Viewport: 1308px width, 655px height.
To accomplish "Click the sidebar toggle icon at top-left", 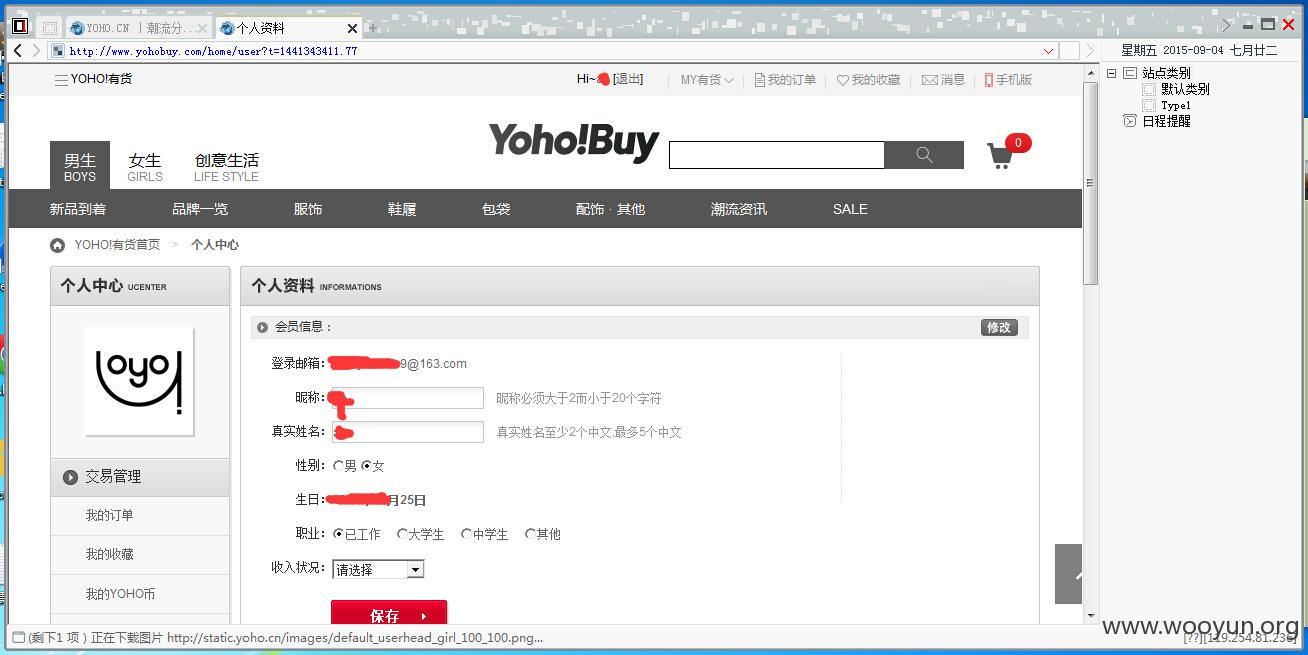I will [19, 26].
